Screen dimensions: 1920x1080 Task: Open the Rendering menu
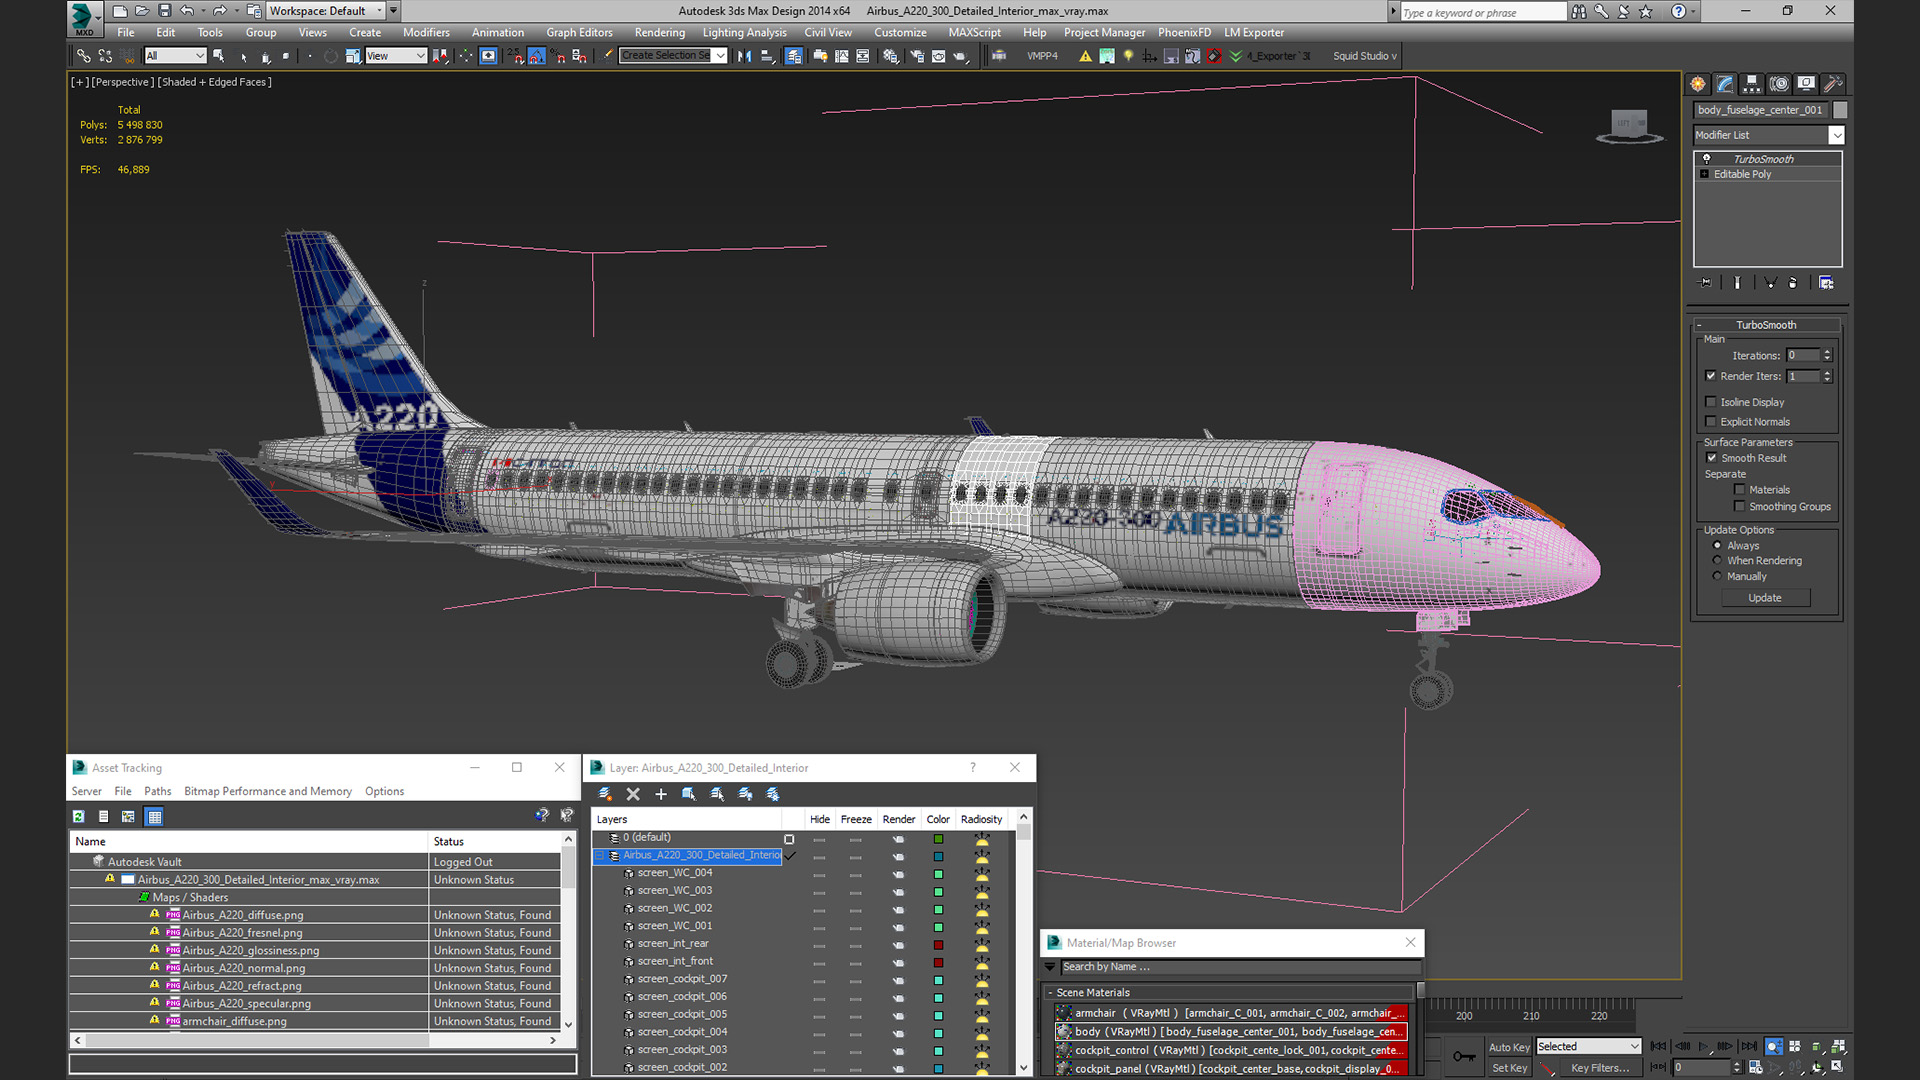659,33
